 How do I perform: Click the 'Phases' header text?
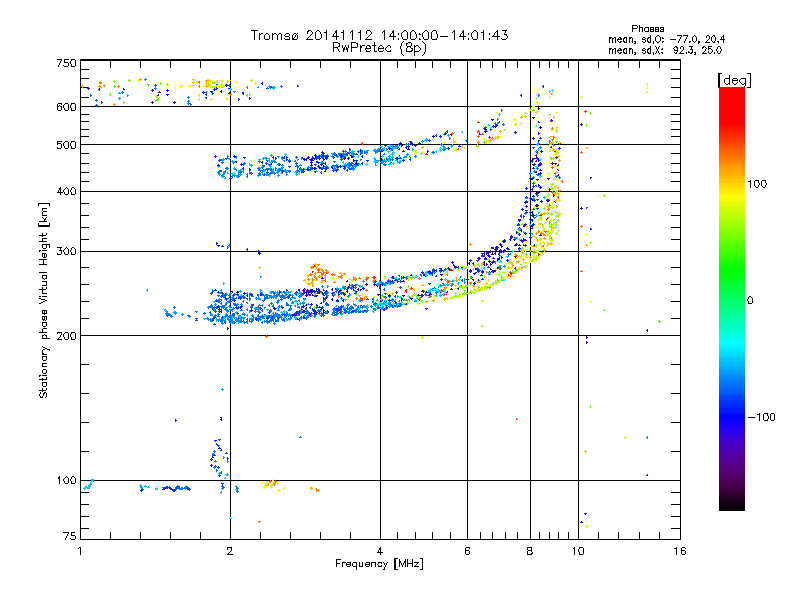pyautogui.click(x=647, y=29)
